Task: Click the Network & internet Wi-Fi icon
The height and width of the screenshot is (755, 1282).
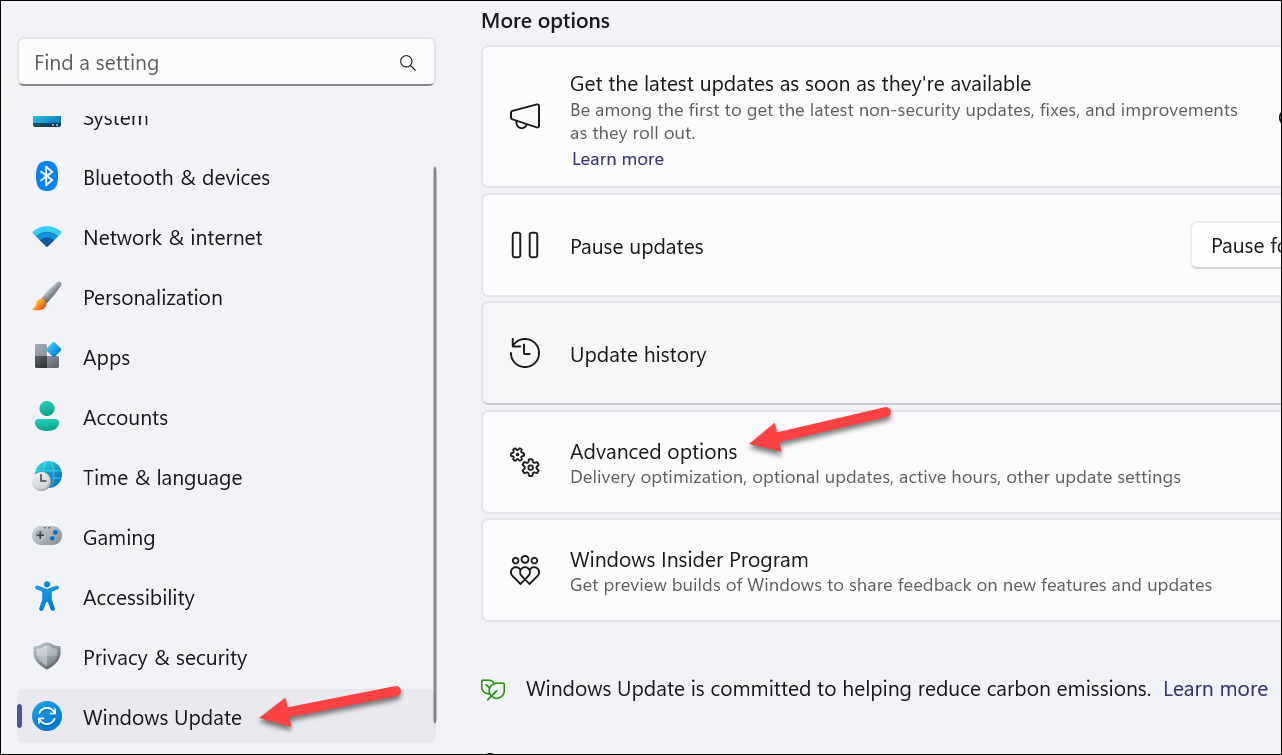Action: [46, 237]
